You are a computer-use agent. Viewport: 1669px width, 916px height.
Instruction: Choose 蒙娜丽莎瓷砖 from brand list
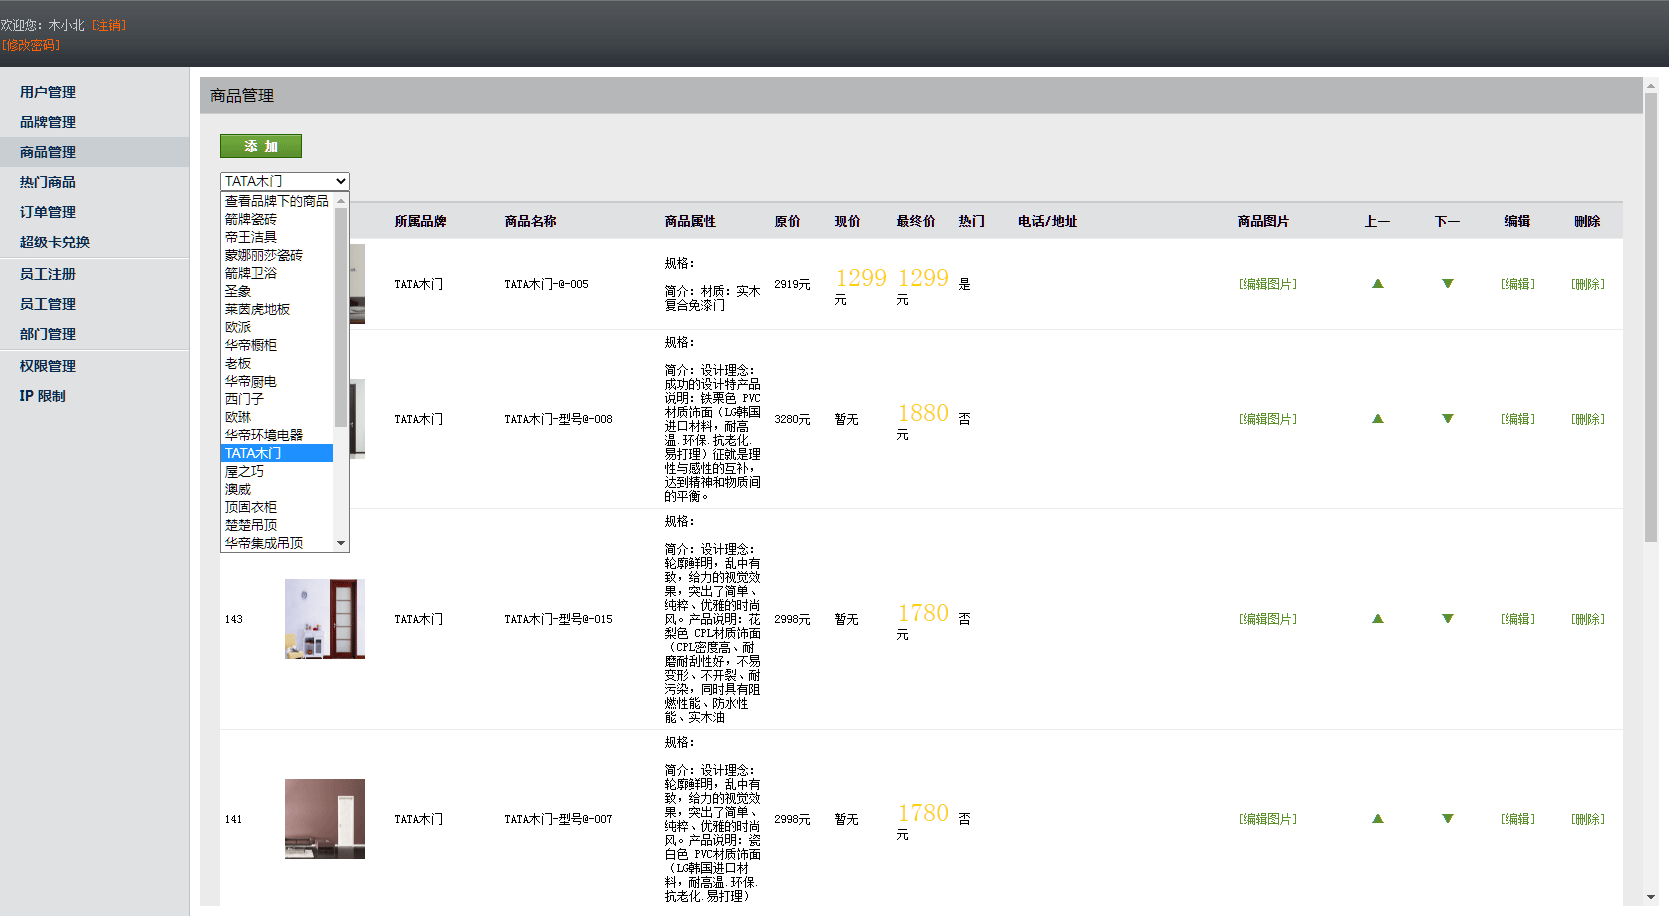point(277,255)
